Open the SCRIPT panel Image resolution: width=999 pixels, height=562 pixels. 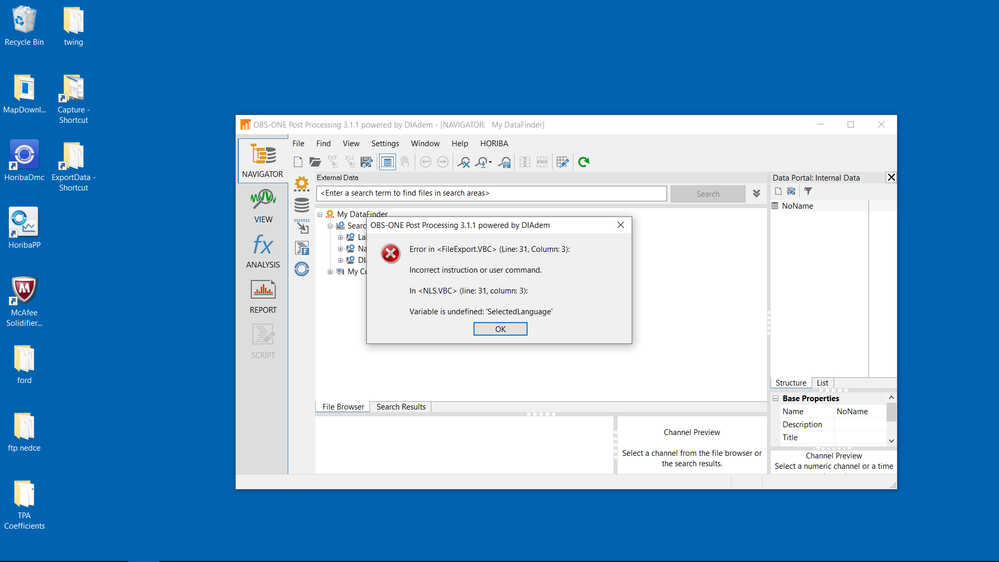[262, 342]
